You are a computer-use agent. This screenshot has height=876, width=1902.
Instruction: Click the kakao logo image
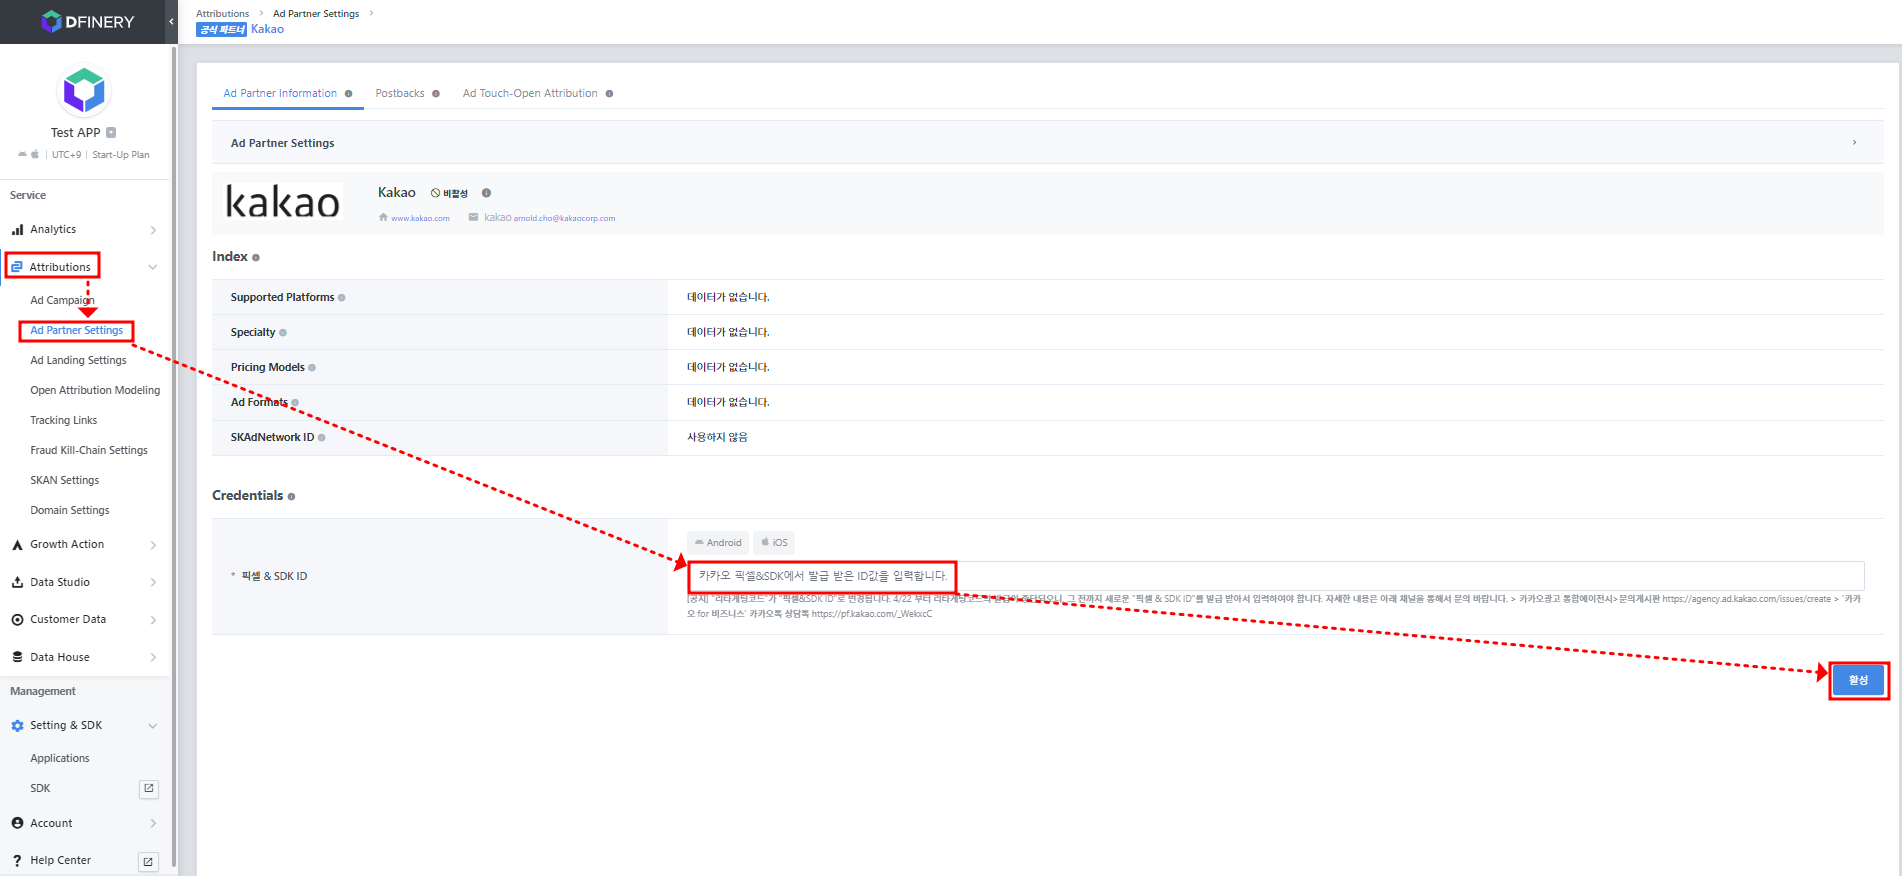[x=283, y=202]
